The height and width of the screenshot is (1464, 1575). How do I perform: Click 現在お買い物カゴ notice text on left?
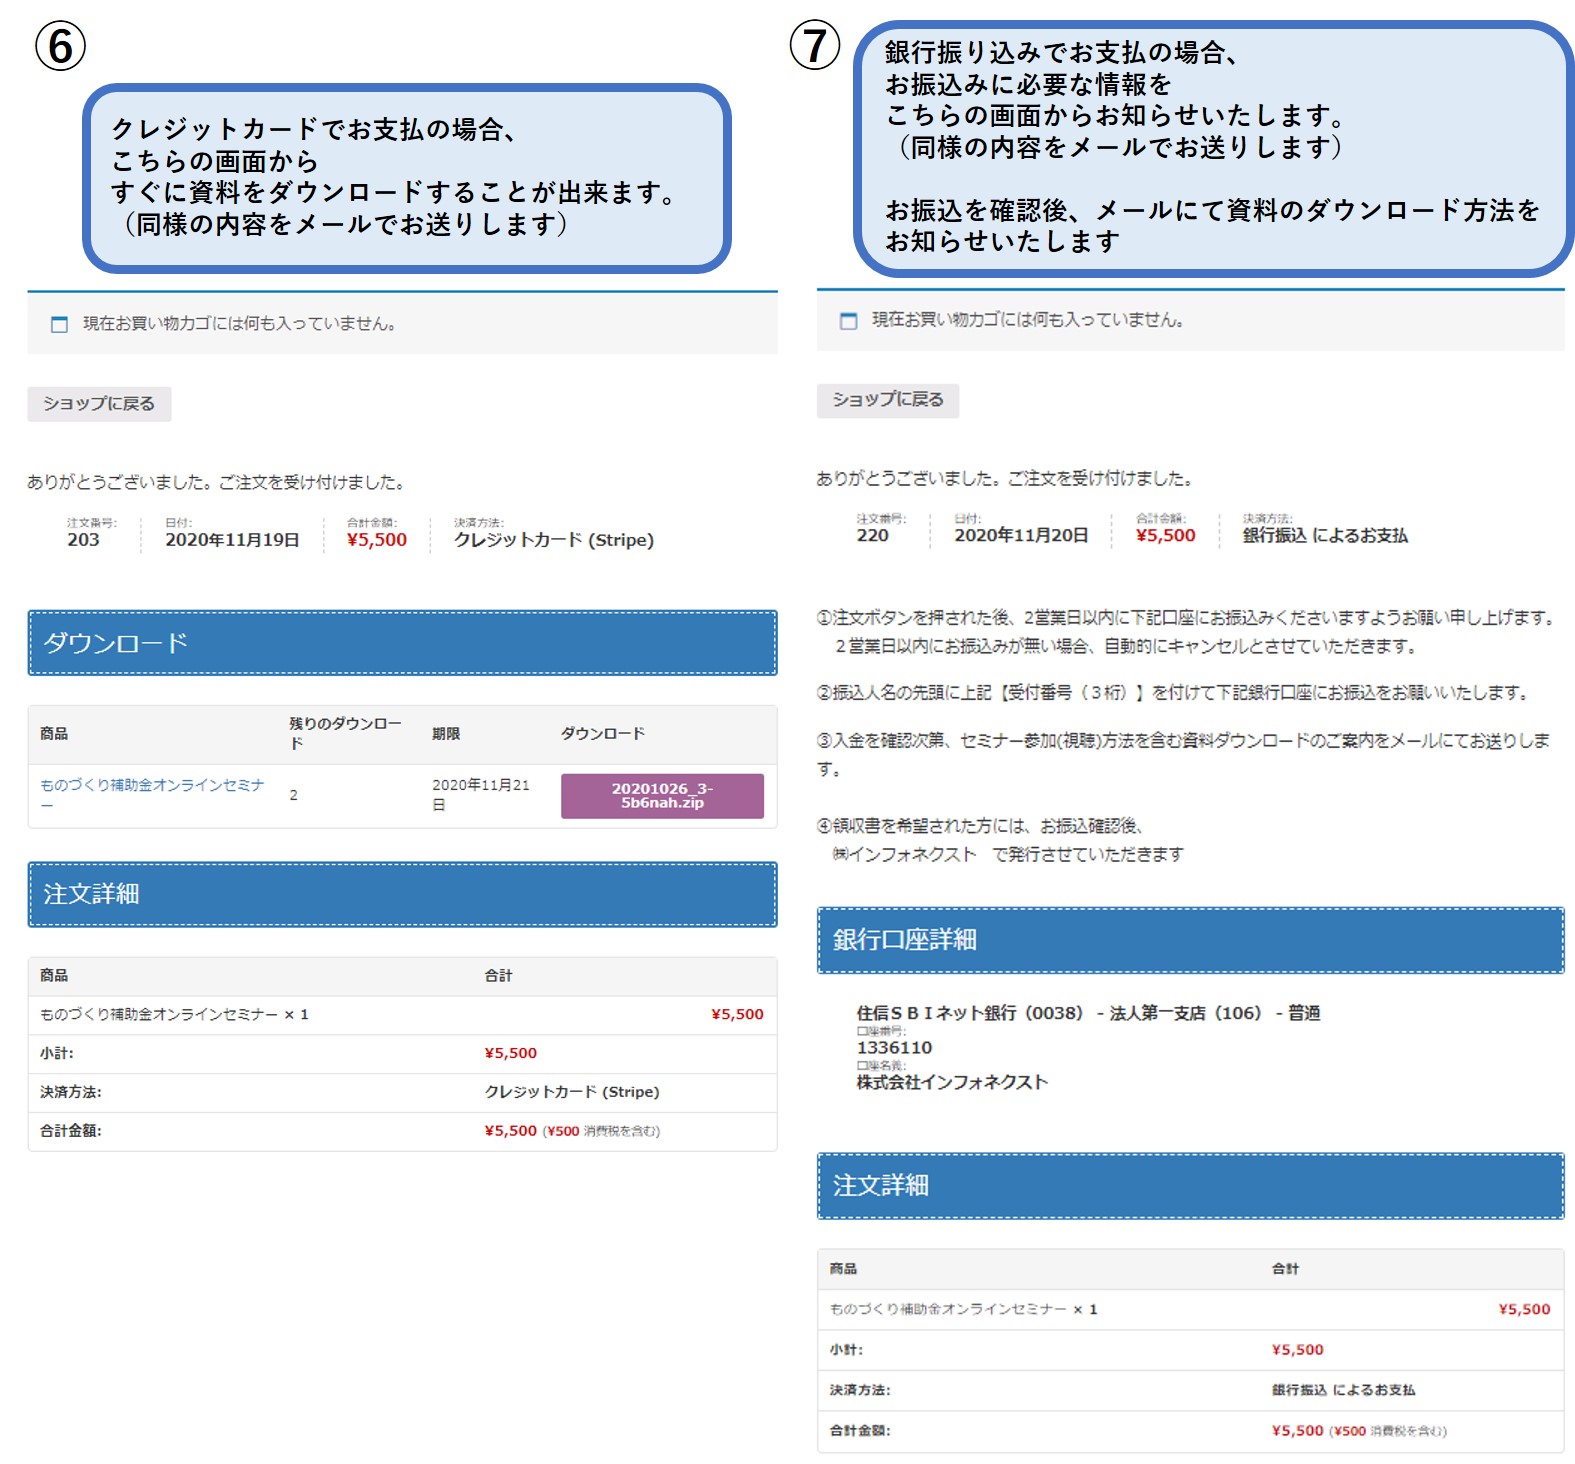click(239, 324)
